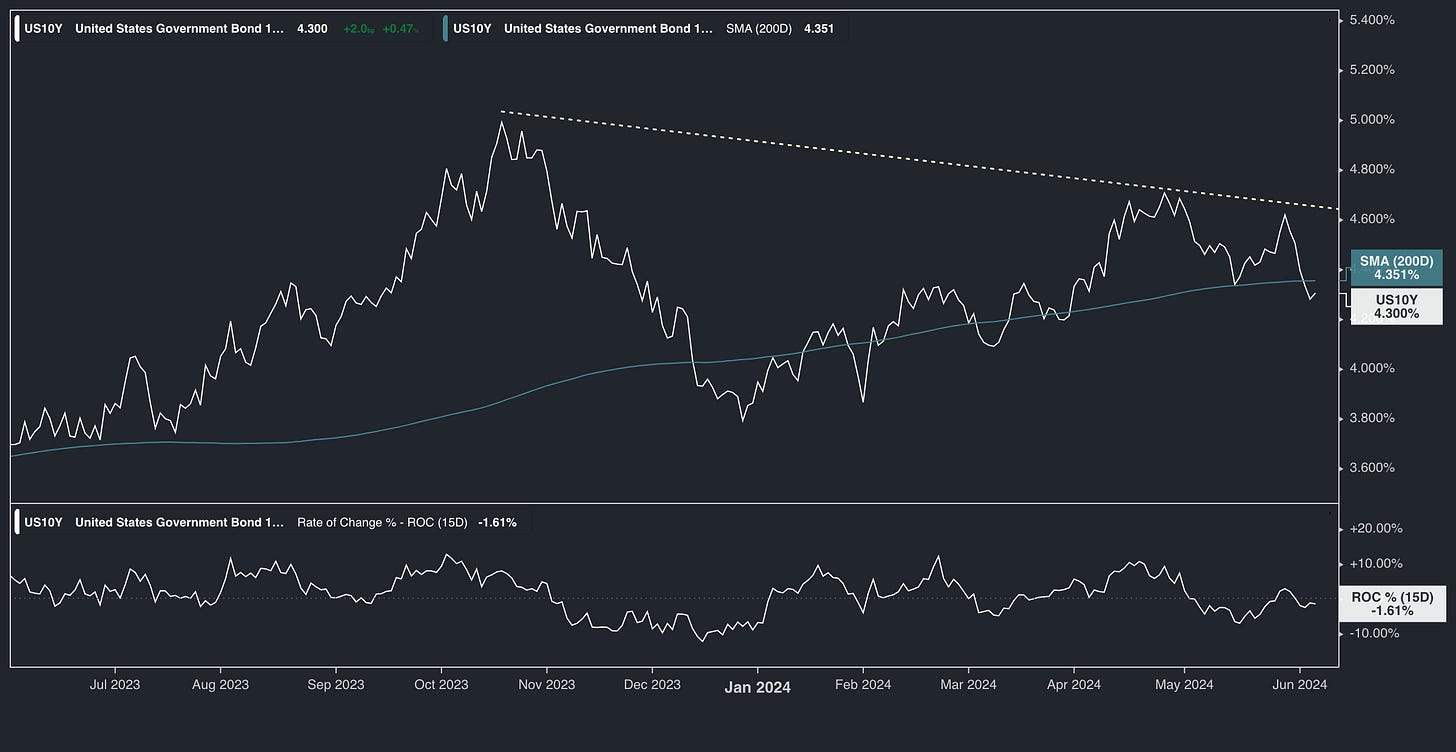This screenshot has height=752, width=1456.
Task: Click the 4.300 last value in the legend
Action: click(312, 29)
